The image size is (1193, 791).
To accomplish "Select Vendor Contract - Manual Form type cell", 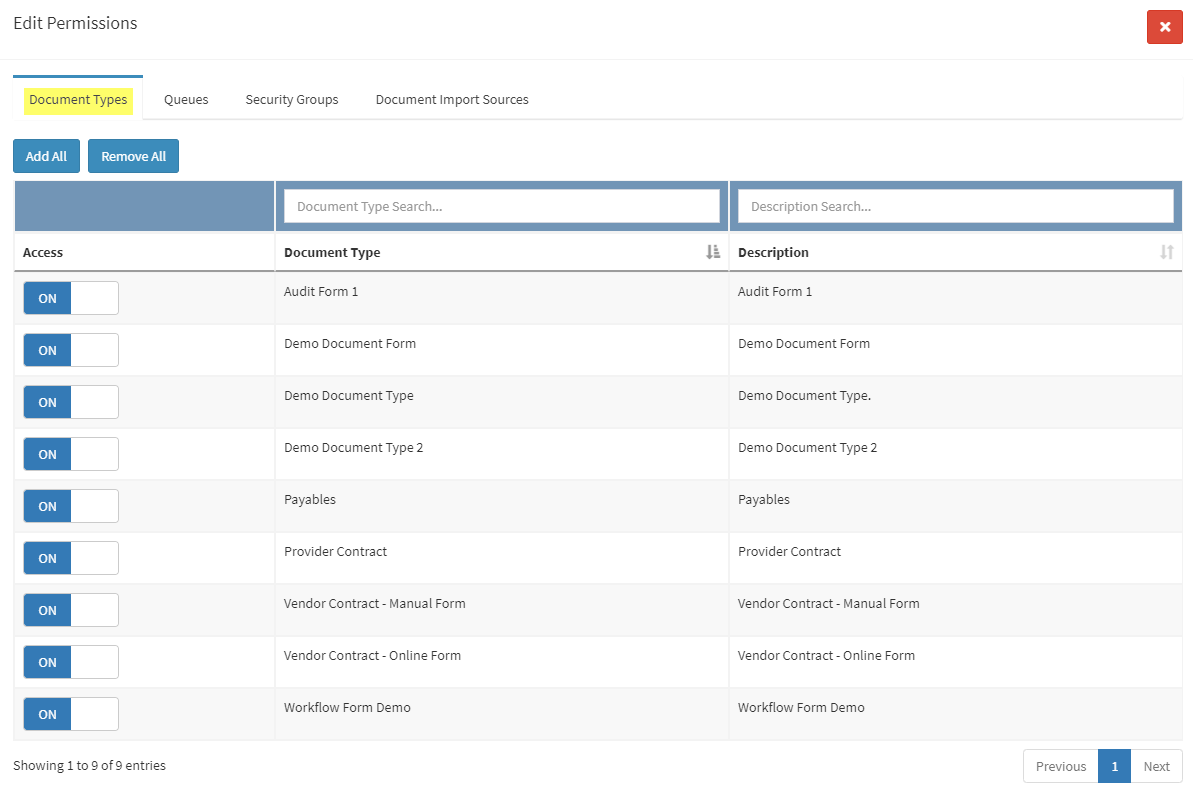I will [x=501, y=610].
